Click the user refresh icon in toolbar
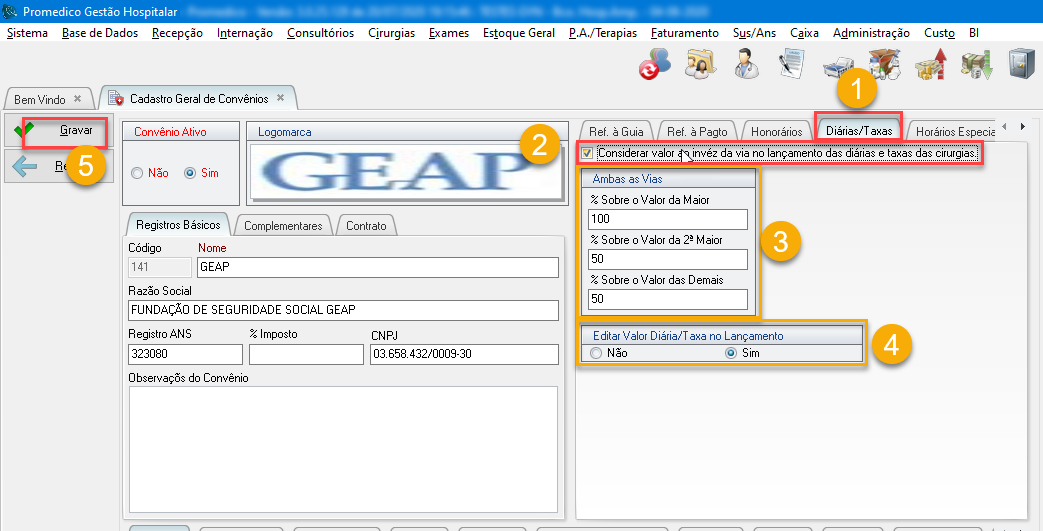The image size is (1043, 531). [656, 65]
